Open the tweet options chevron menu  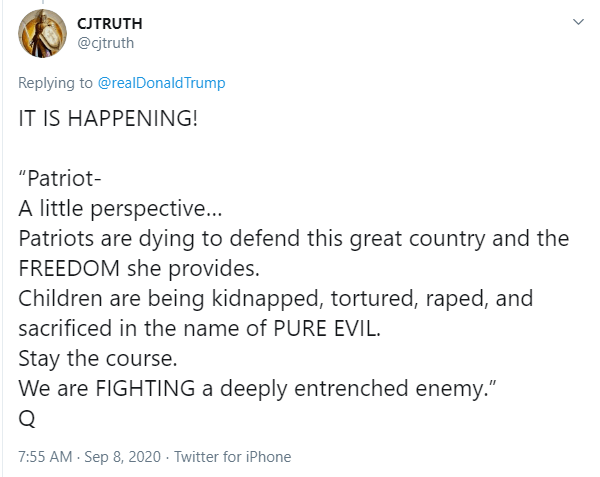click(579, 21)
